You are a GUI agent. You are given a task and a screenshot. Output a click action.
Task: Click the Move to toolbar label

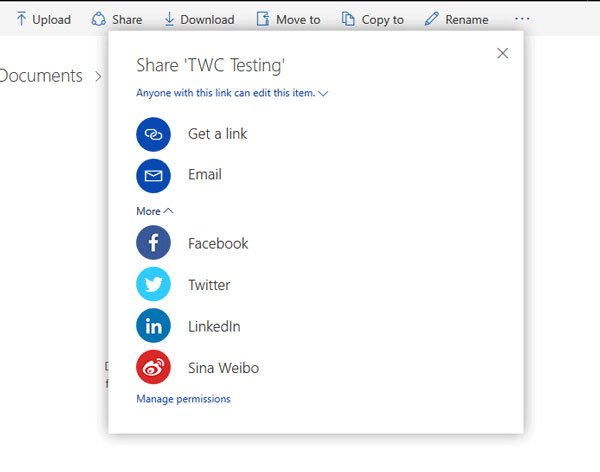pyautogui.click(x=298, y=20)
